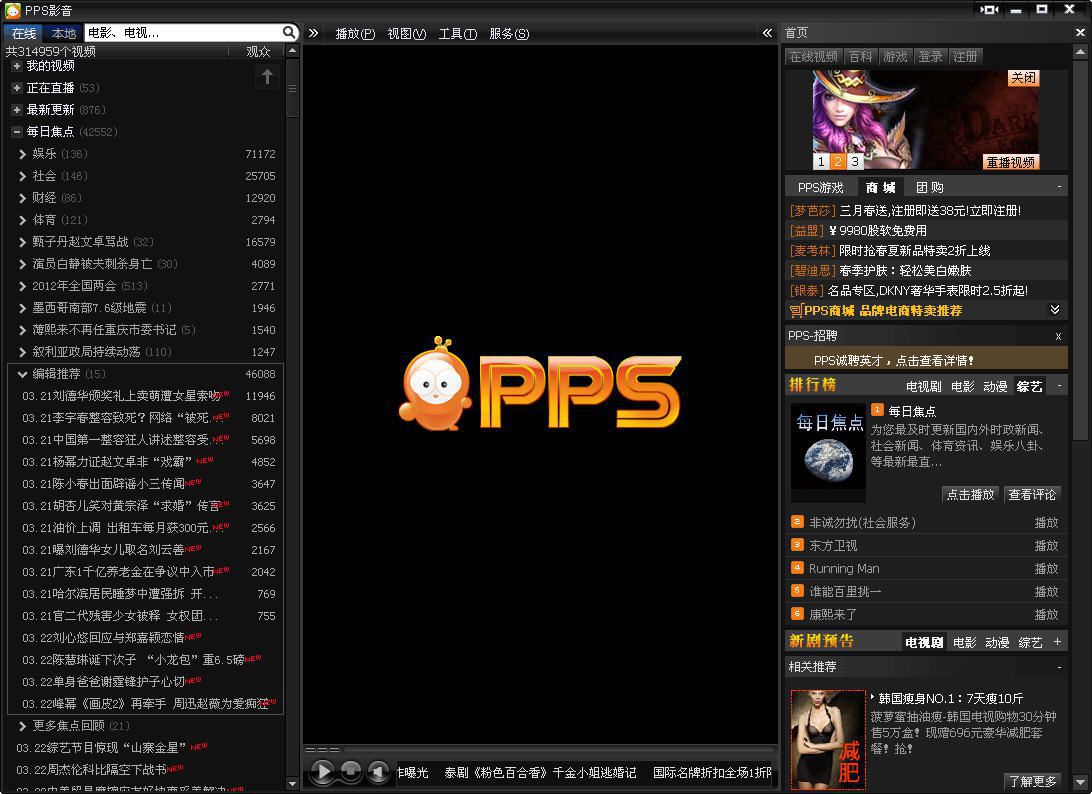This screenshot has height=794, width=1092.
Task: Expand 最新更新 tree node
Action: point(17,110)
